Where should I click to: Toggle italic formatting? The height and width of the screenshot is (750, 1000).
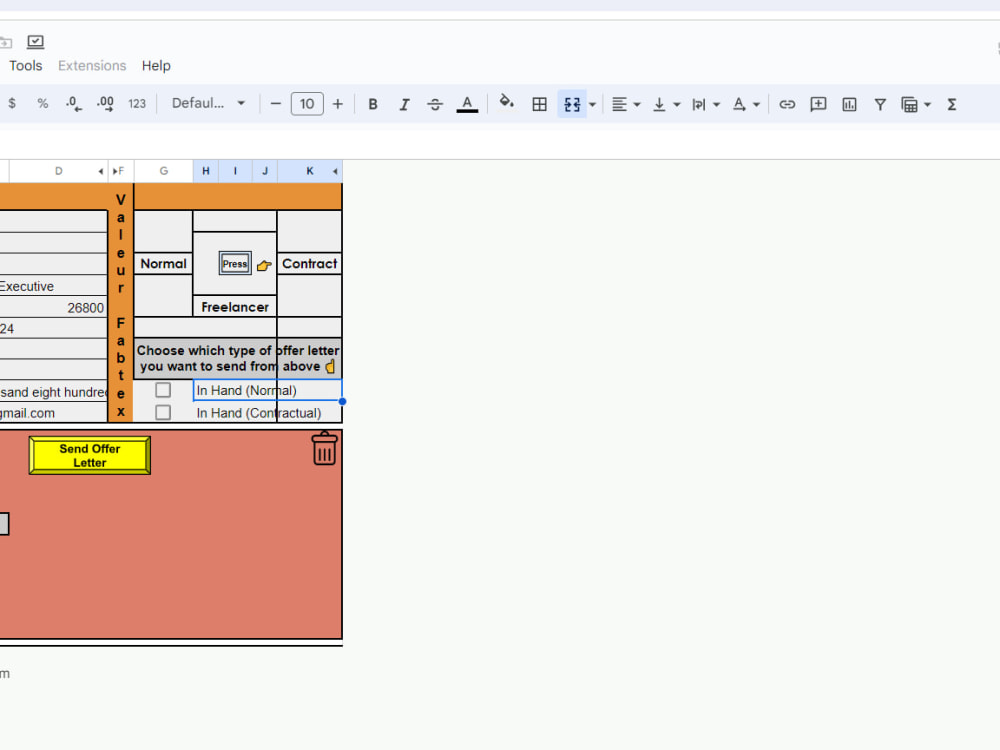pos(404,104)
